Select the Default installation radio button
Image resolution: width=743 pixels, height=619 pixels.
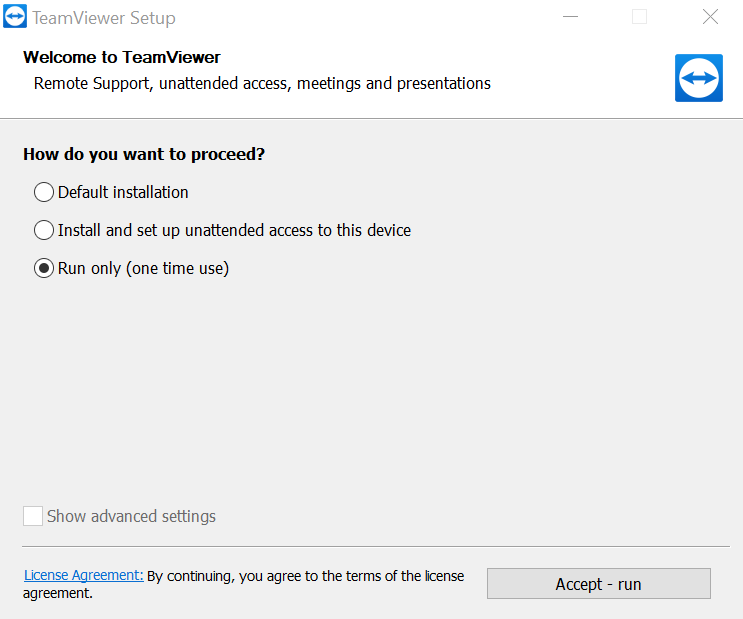point(44,192)
